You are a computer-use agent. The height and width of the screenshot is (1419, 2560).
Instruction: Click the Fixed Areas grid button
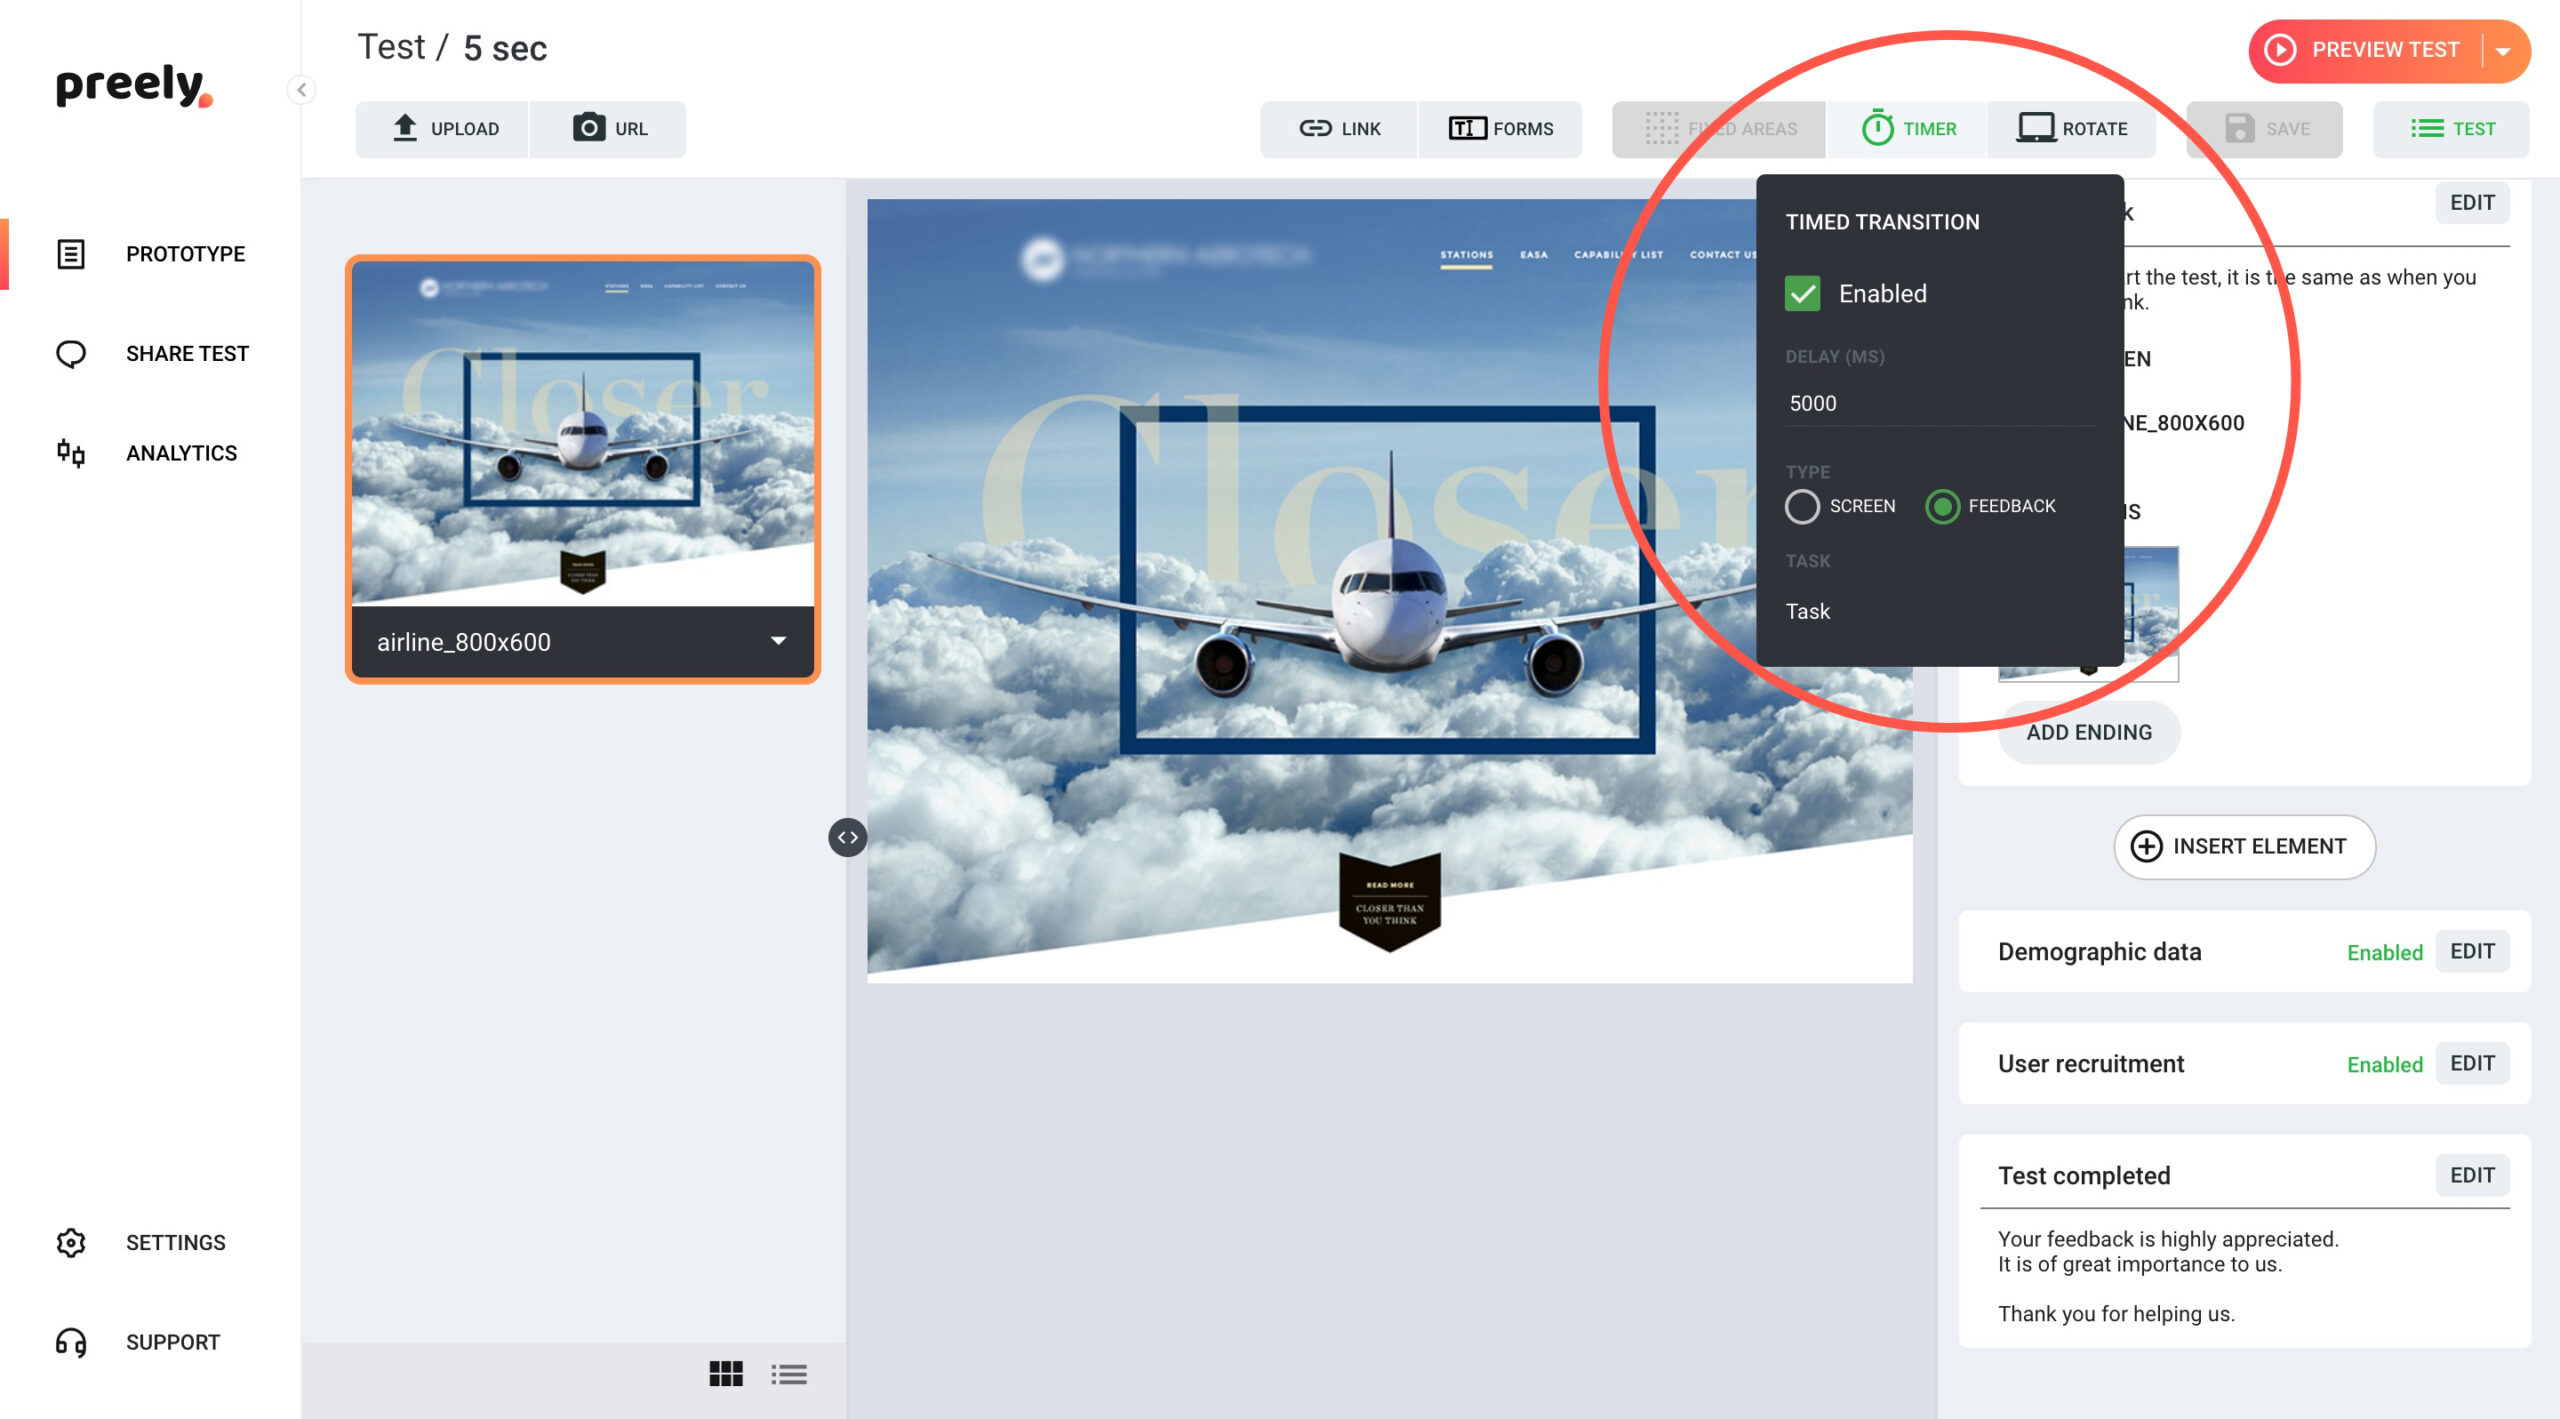tap(1719, 129)
